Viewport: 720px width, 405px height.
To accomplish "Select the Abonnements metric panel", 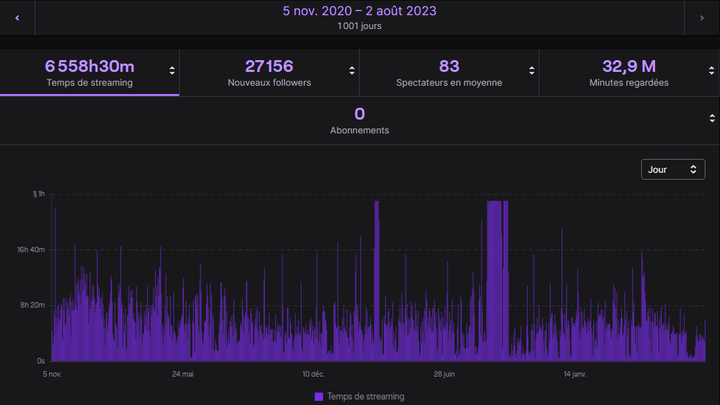I will click(359, 121).
